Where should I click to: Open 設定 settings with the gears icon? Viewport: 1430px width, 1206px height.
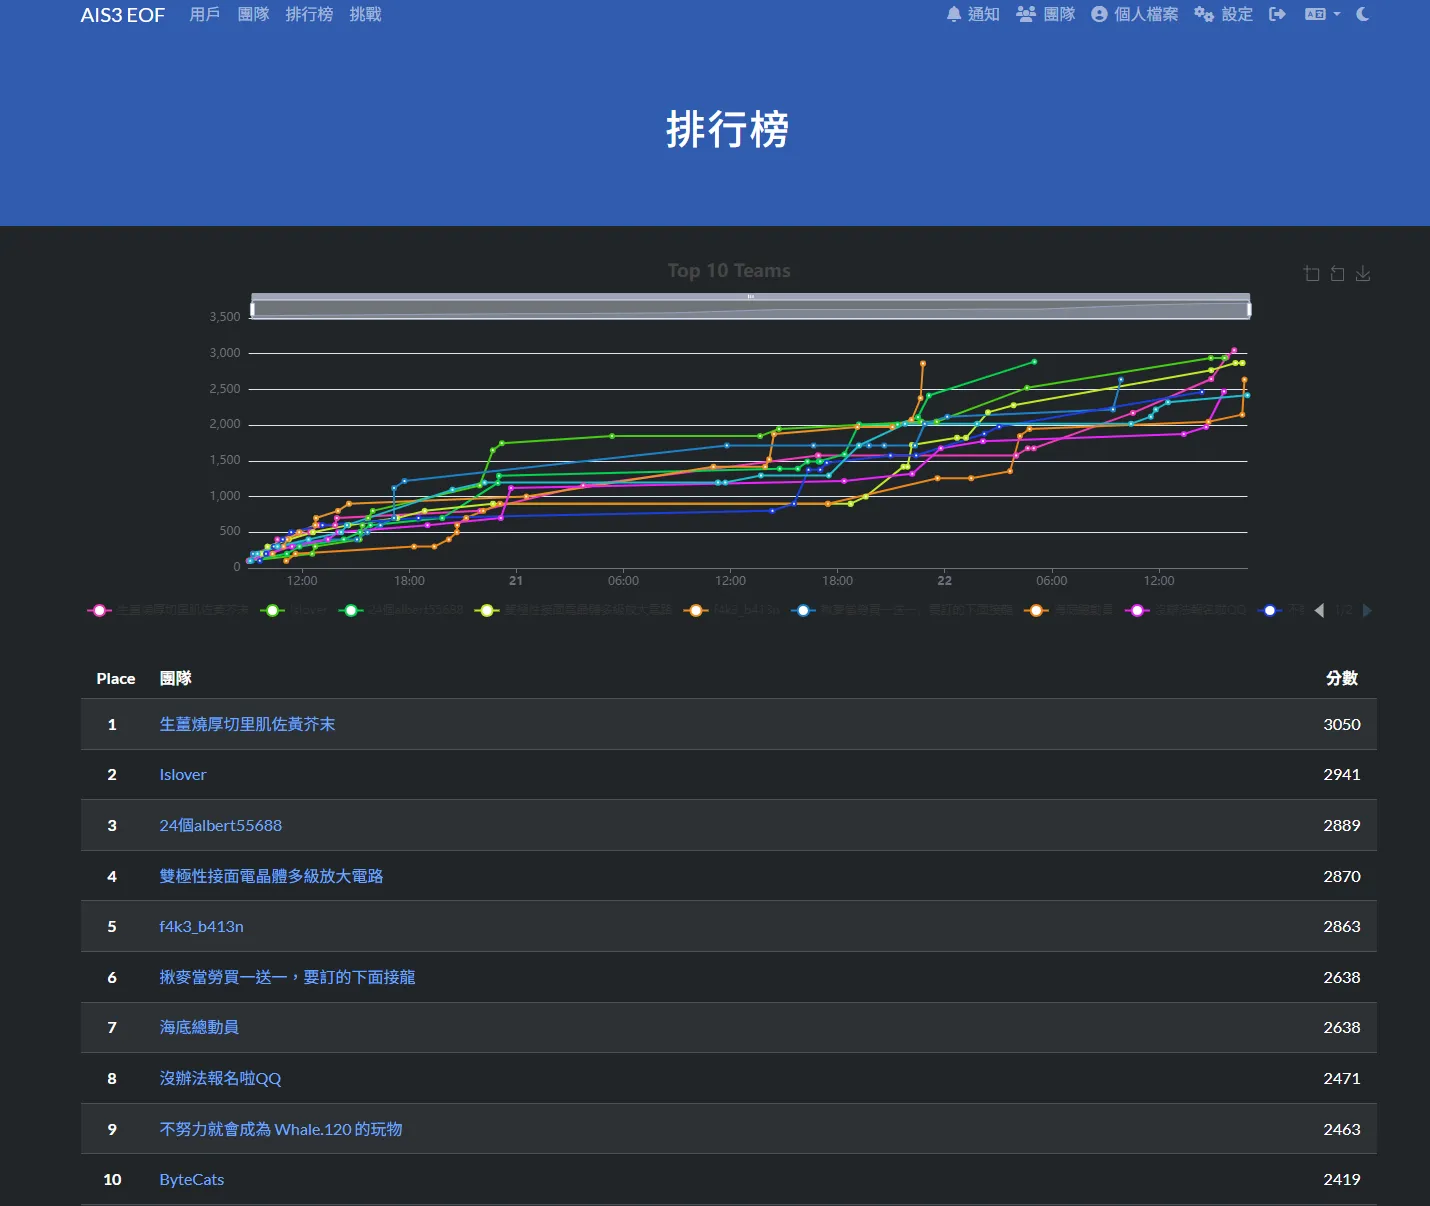(1223, 14)
